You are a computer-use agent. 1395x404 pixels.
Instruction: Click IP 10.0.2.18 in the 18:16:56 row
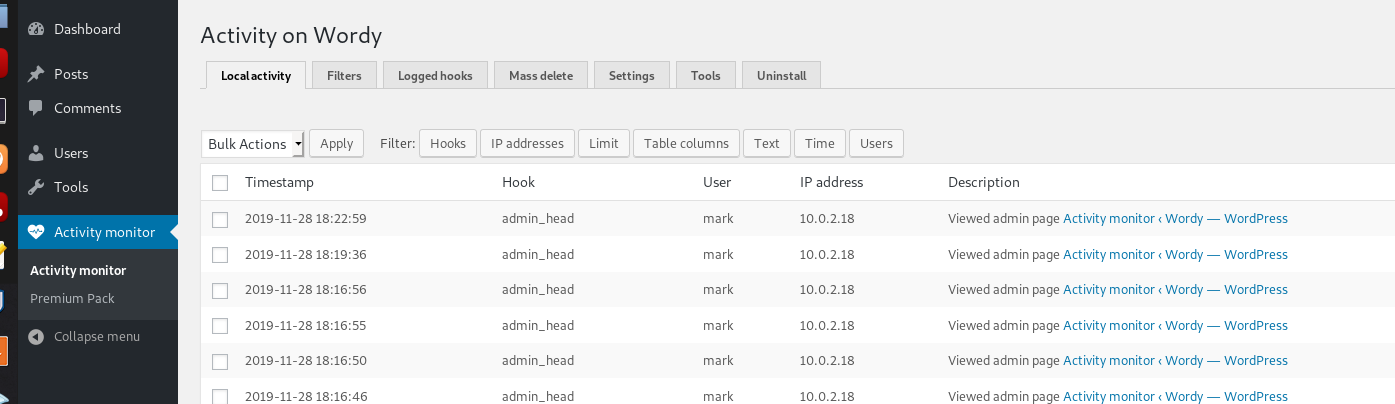(827, 289)
